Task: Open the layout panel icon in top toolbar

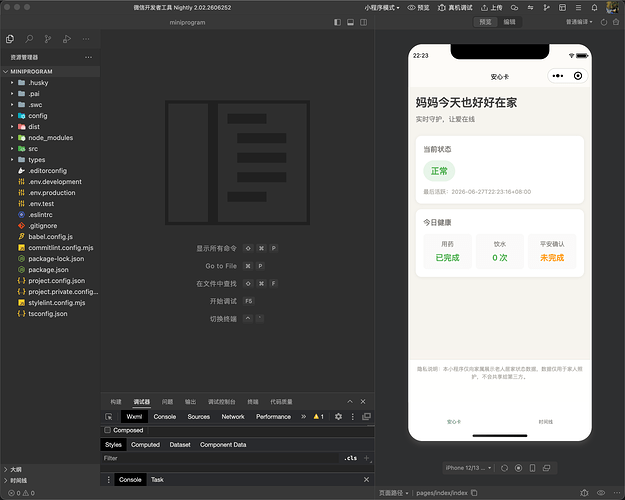Action: 562,8
